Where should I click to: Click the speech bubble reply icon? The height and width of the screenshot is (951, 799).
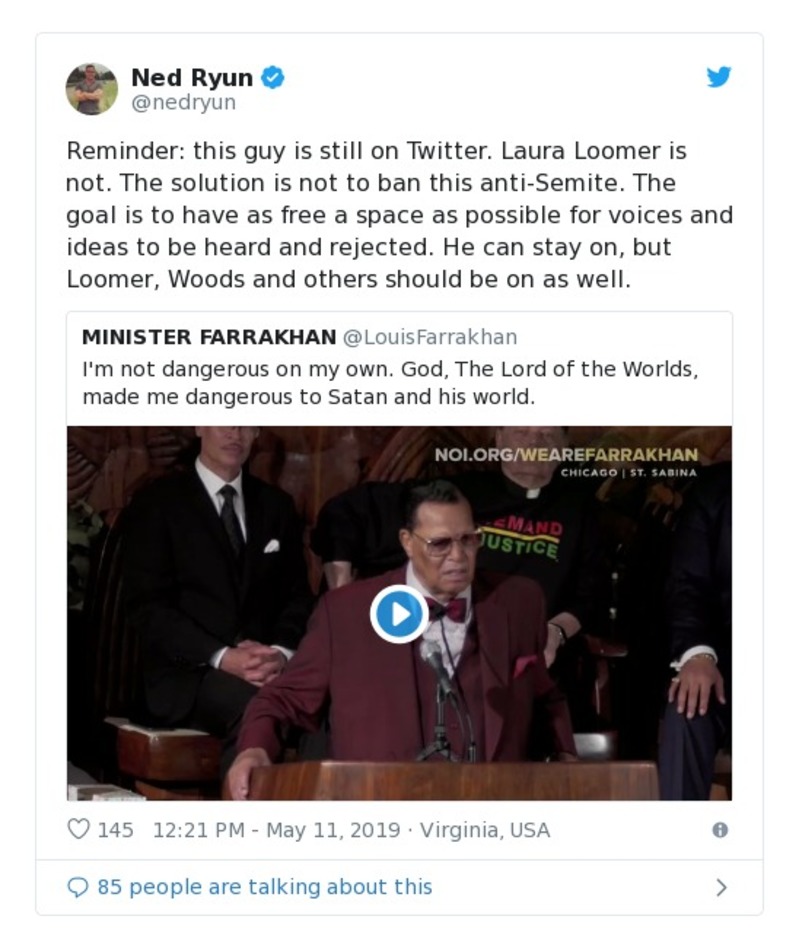(78, 887)
